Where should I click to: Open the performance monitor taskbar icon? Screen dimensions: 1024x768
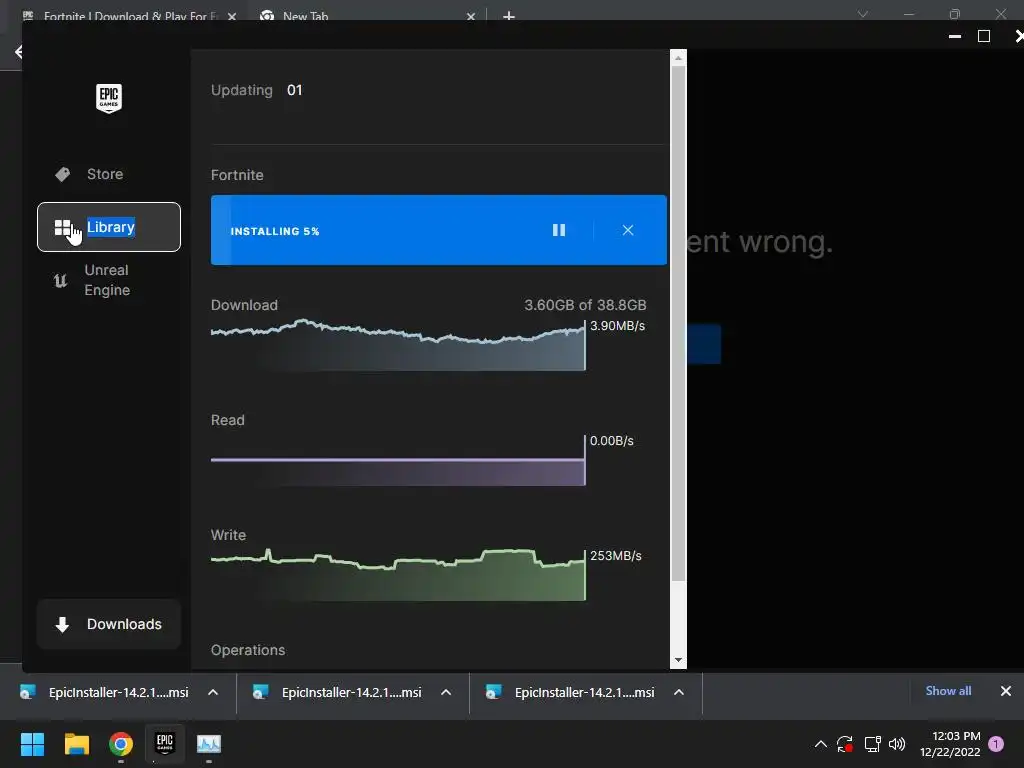click(209, 744)
